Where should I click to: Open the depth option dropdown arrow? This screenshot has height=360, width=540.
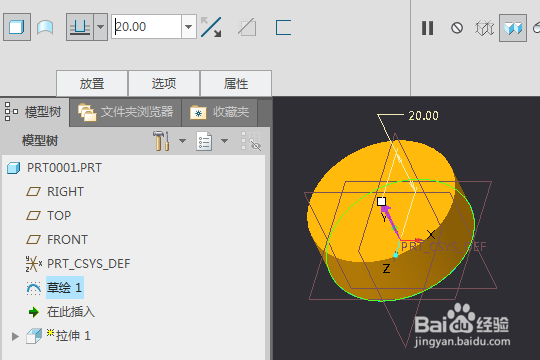point(101,27)
